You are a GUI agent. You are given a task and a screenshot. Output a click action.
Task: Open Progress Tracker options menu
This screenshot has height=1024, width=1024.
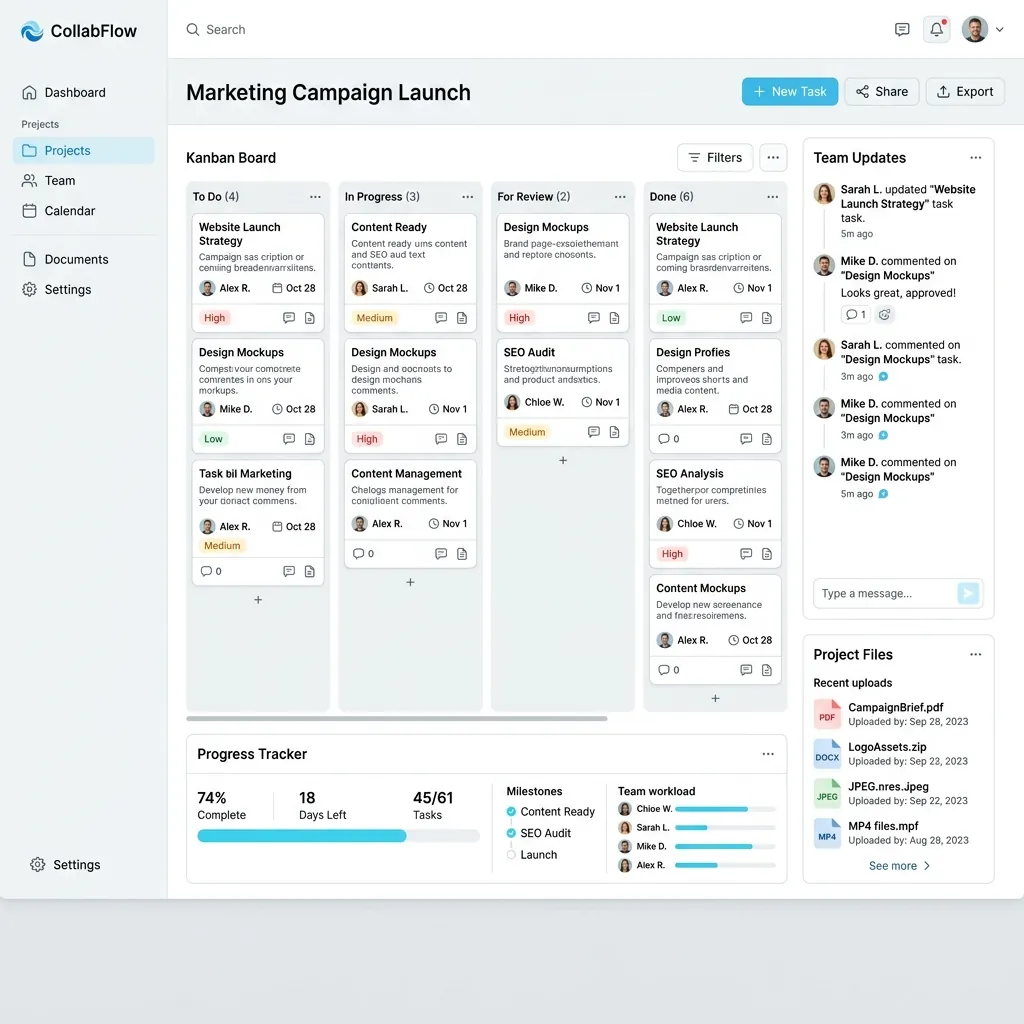coord(768,754)
